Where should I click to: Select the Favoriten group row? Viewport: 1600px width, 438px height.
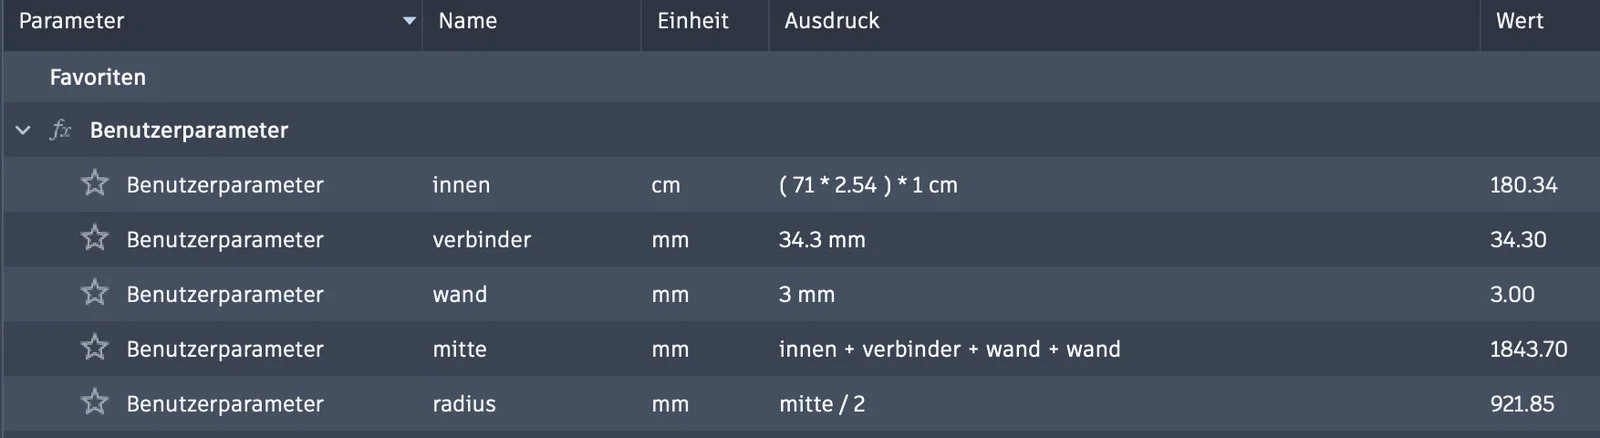[800, 77]
